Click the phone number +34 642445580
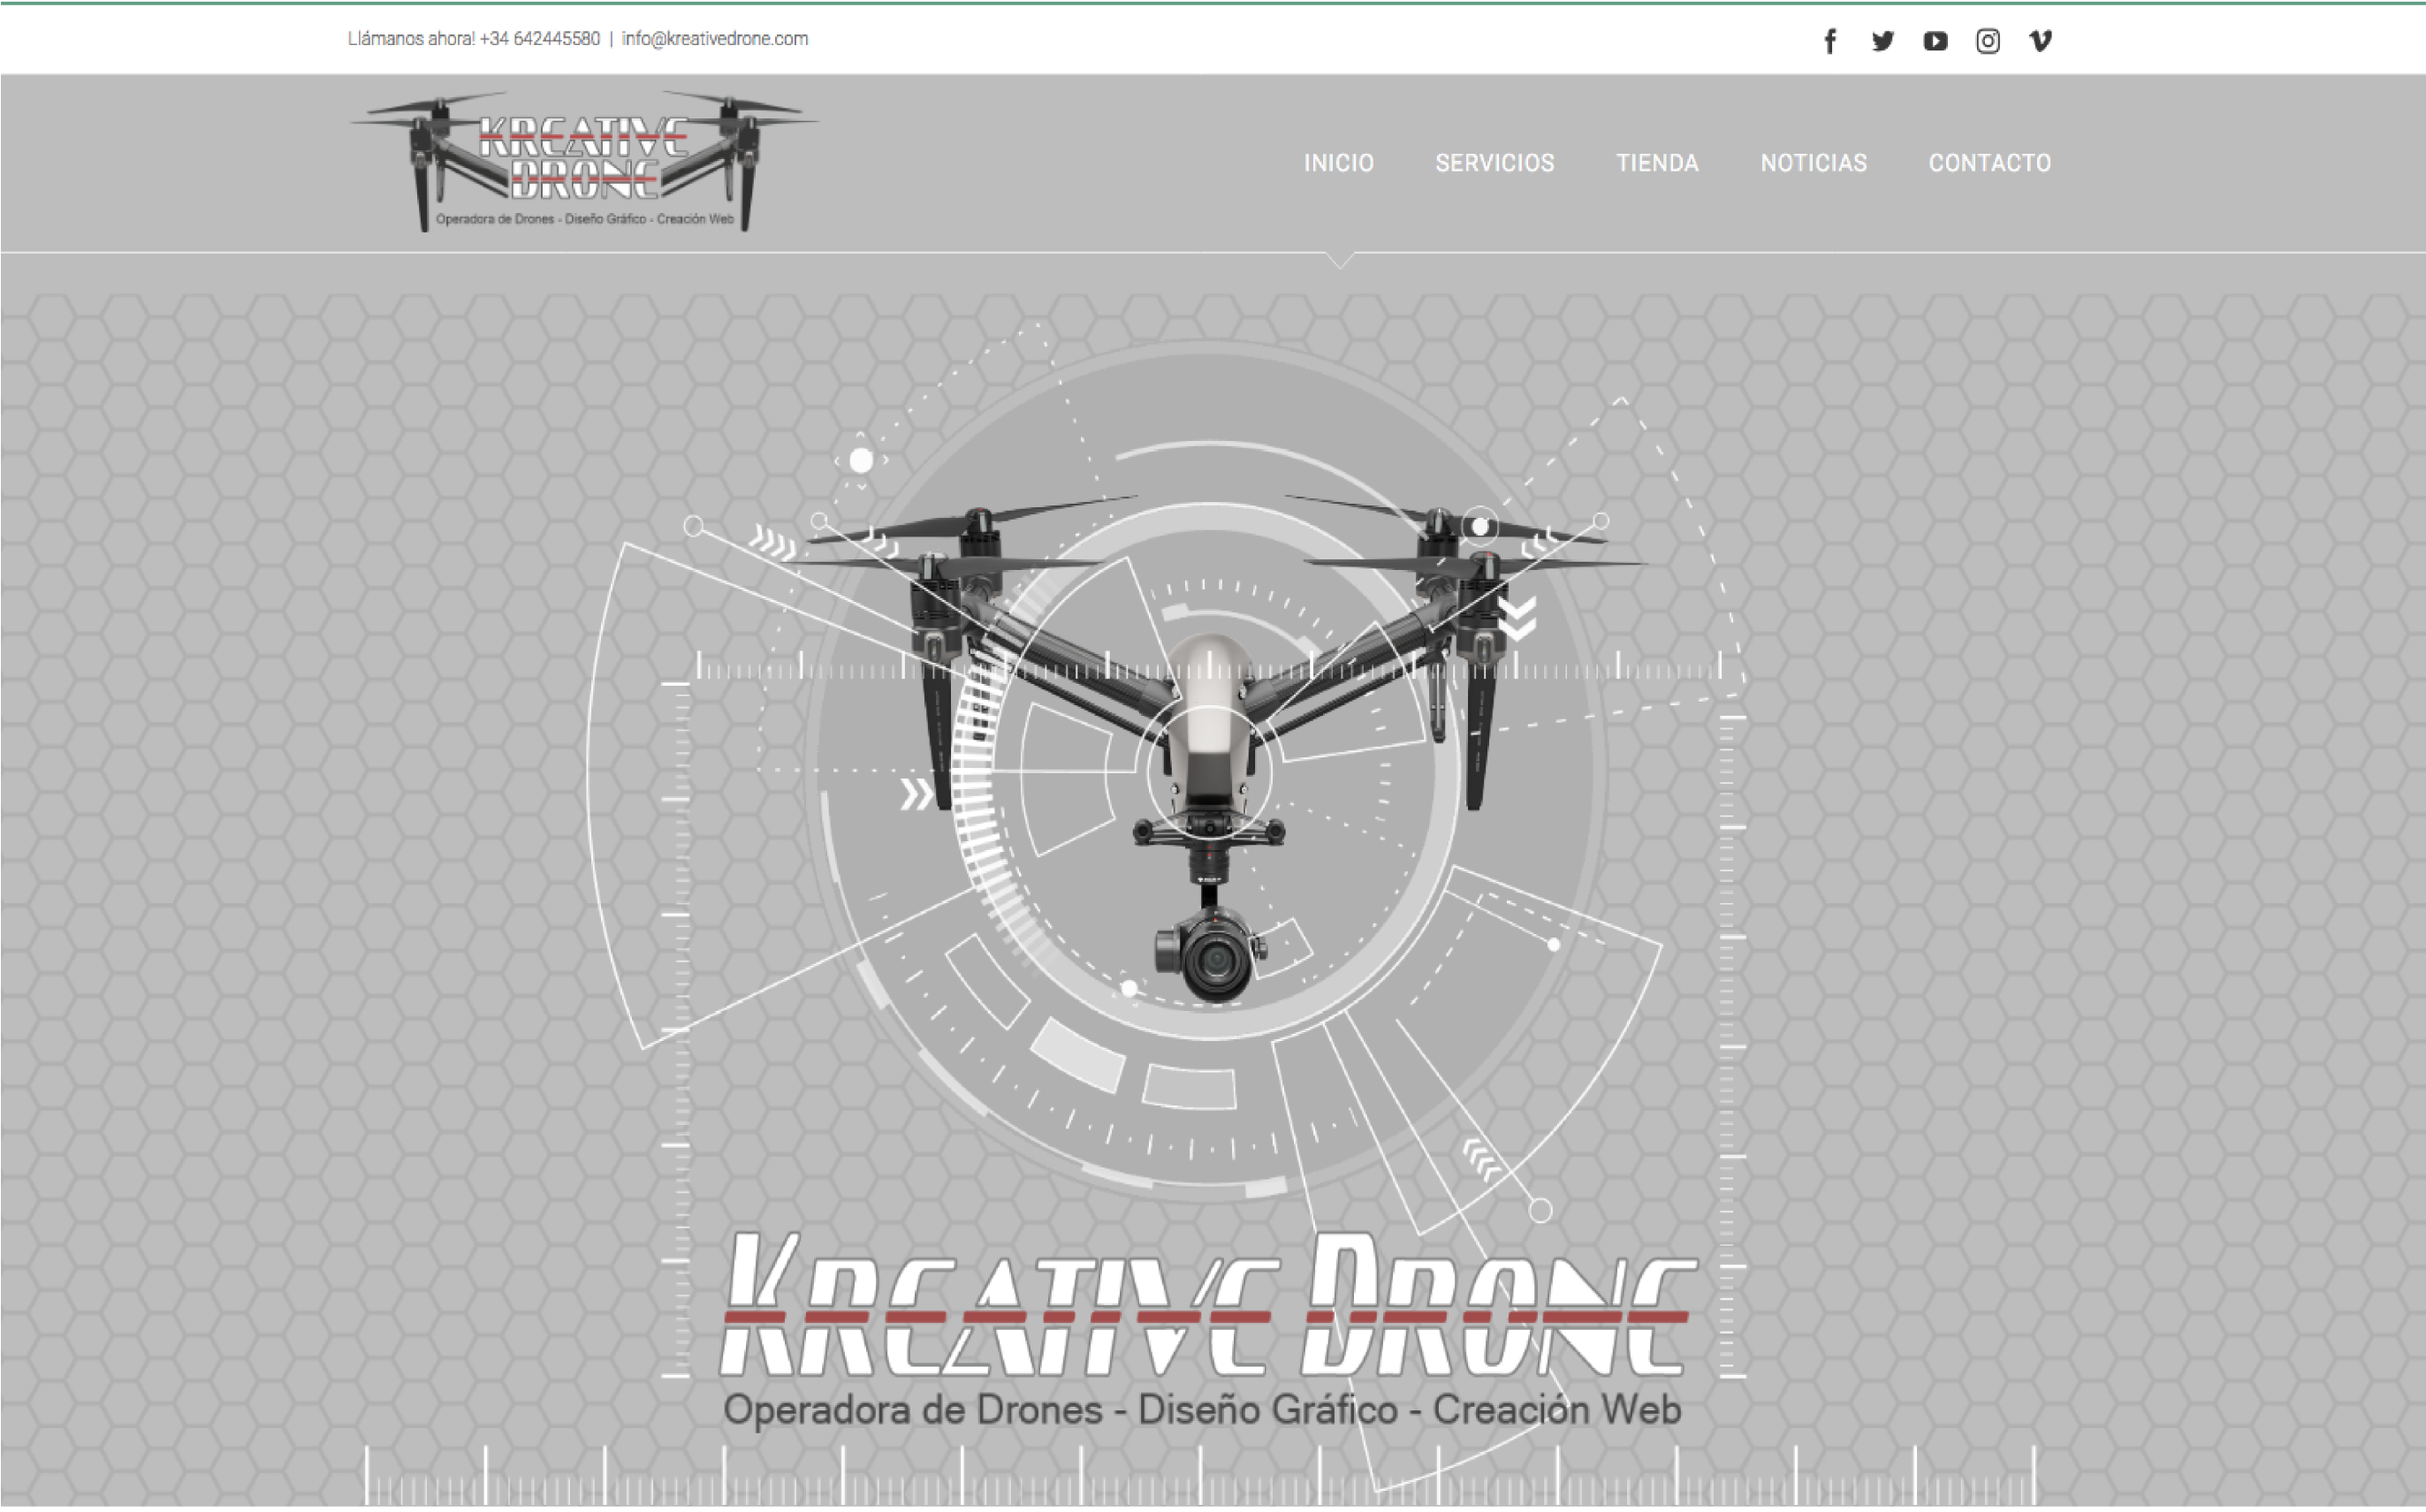 coord(539,39)
